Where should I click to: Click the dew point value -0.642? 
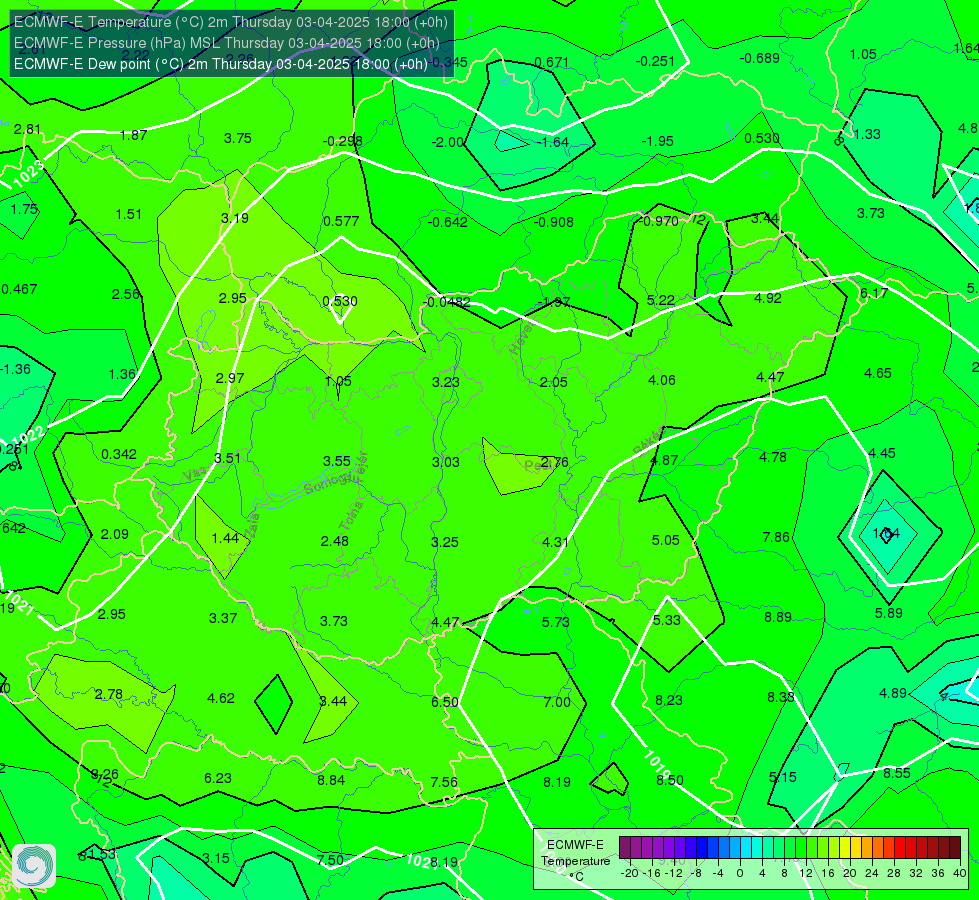448,222
